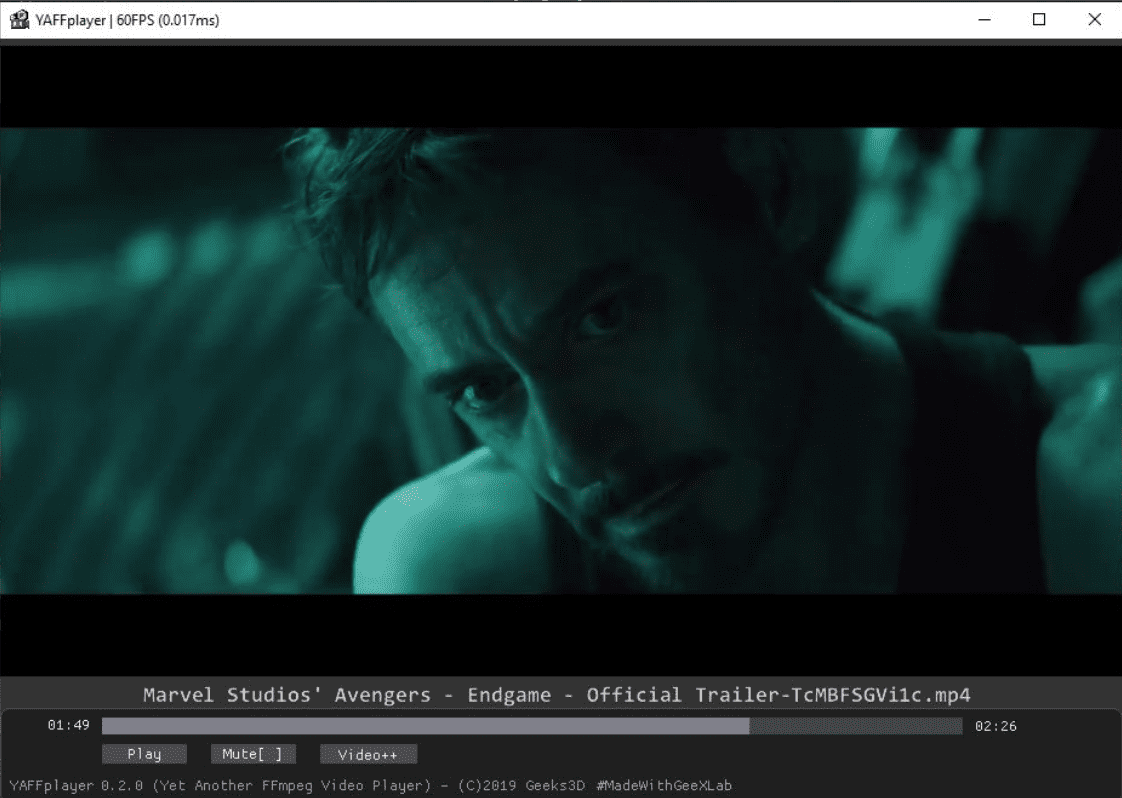Image resolution: width=1122 pixels, height=798 pixels.
Task: Click the elapsed time 01:49 label
Action: tap(69, 726)
